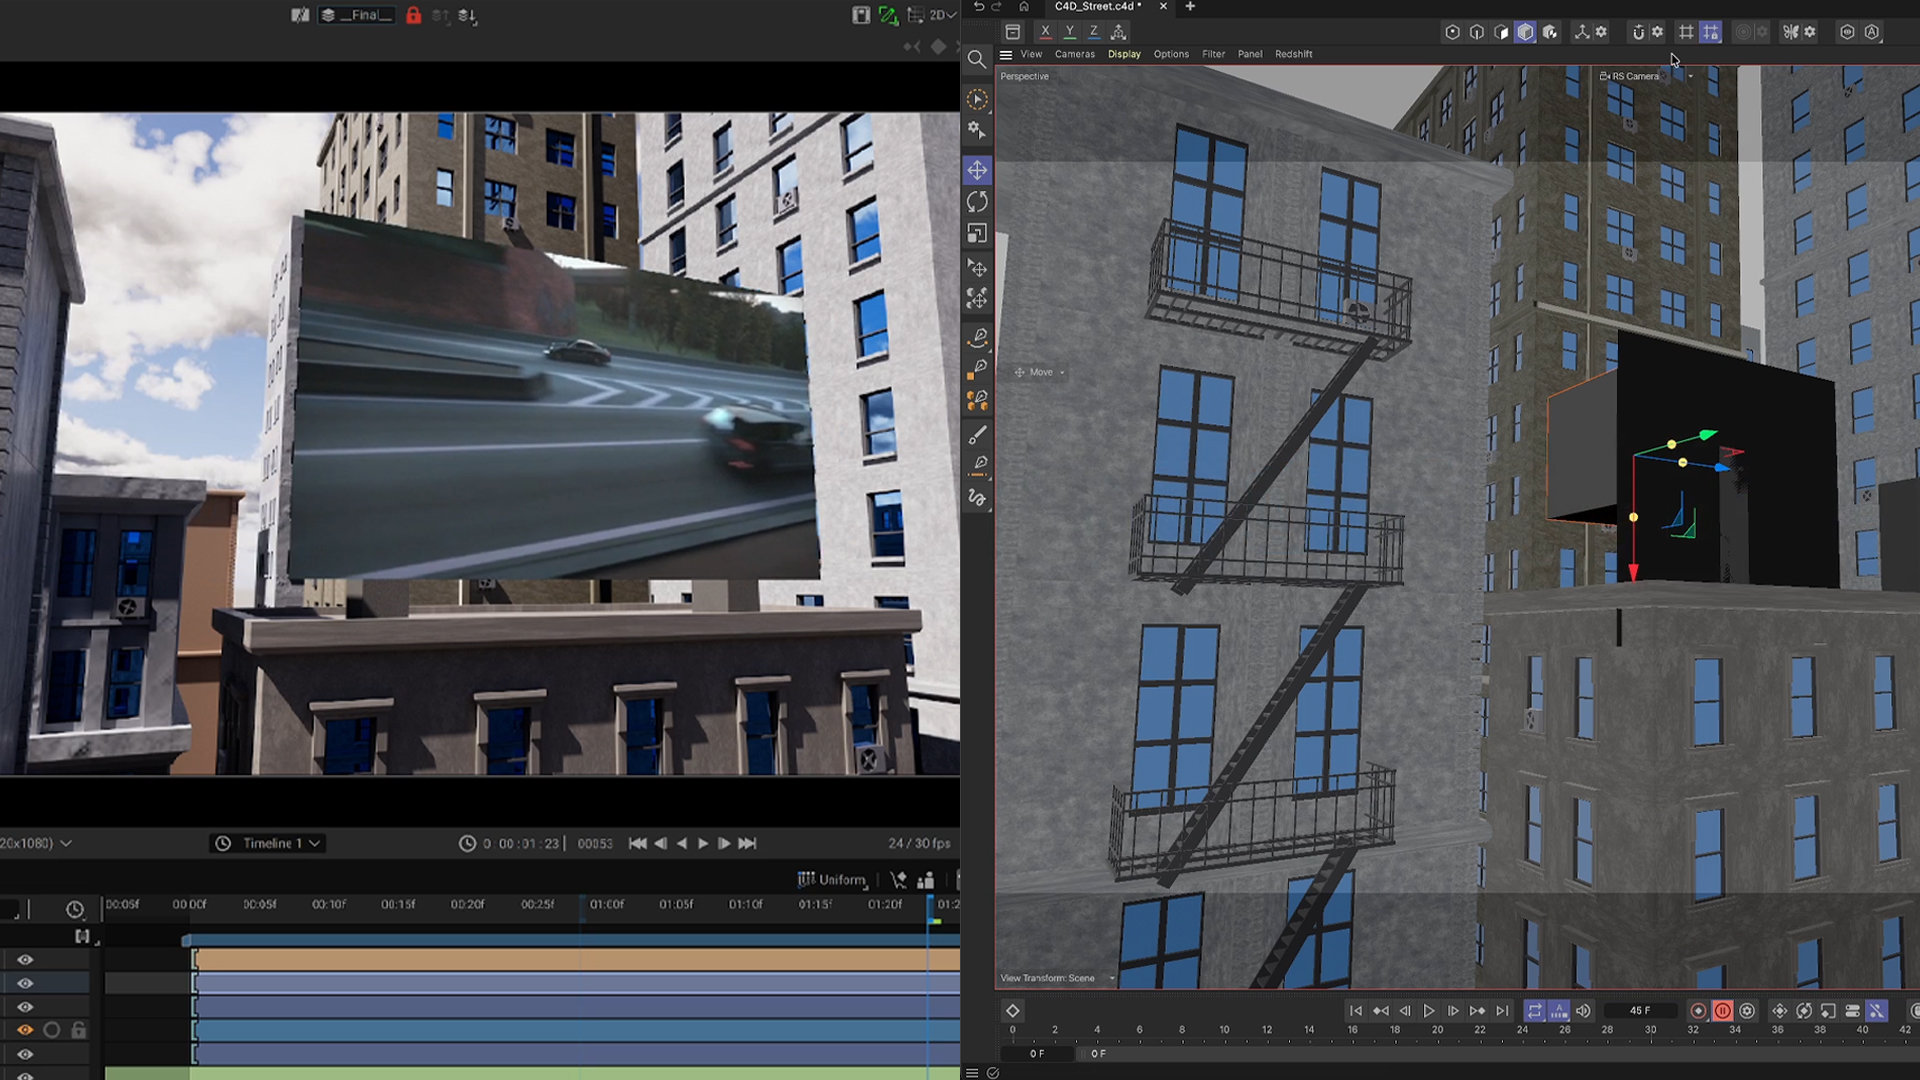Hide the tan top layer with its eye icon
Viewport: 1920px width, 1080px height.
pyautogui.click(x=25, y=960)
